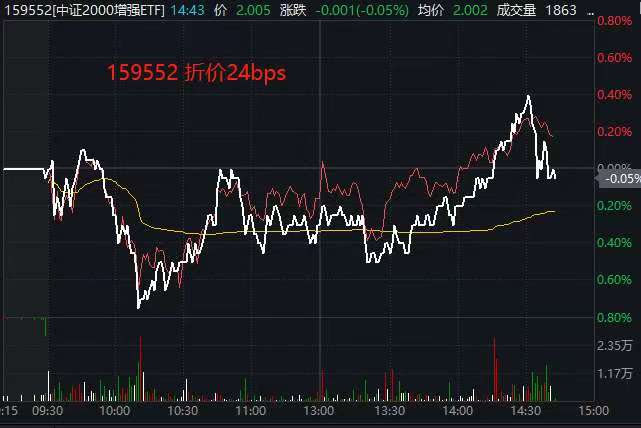Click the 11:00 time axis marker
Viewport: 641px width, 428px height.
point(250,410)
